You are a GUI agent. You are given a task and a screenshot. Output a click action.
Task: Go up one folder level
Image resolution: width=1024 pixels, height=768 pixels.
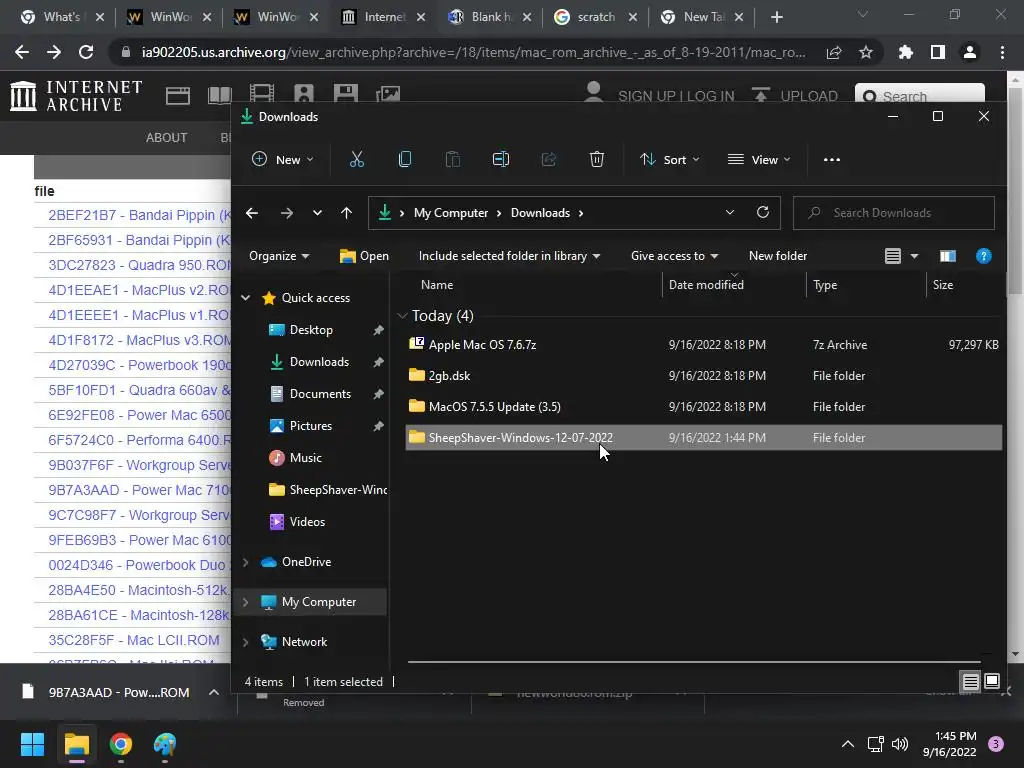(347, 213)
